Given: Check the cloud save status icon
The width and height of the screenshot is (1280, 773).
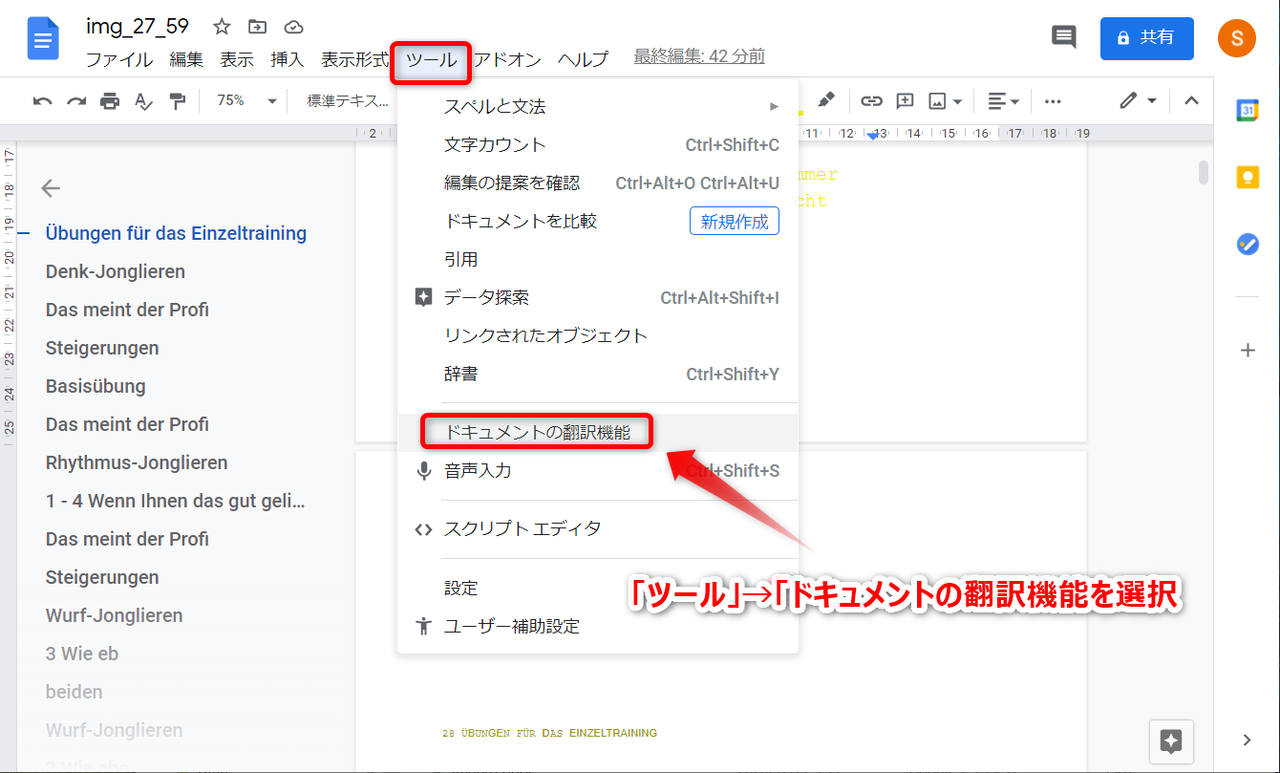Looking at the screenshot, I should click(x=294, y=27).
